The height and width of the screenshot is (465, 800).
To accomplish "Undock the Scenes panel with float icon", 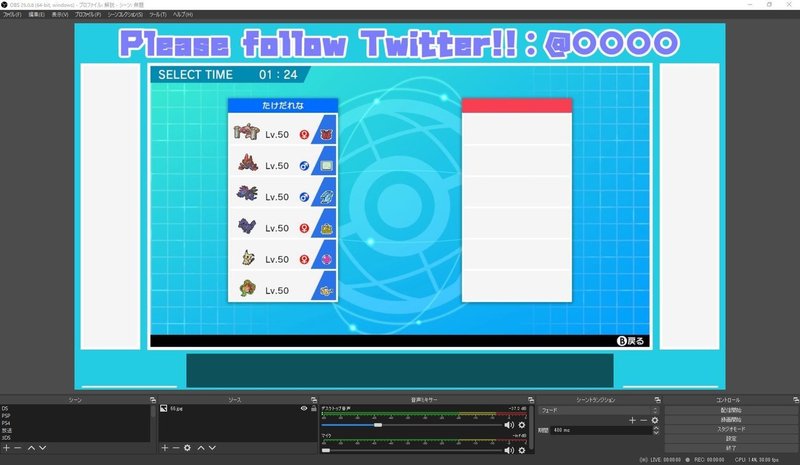I will [x=153, y=400].
